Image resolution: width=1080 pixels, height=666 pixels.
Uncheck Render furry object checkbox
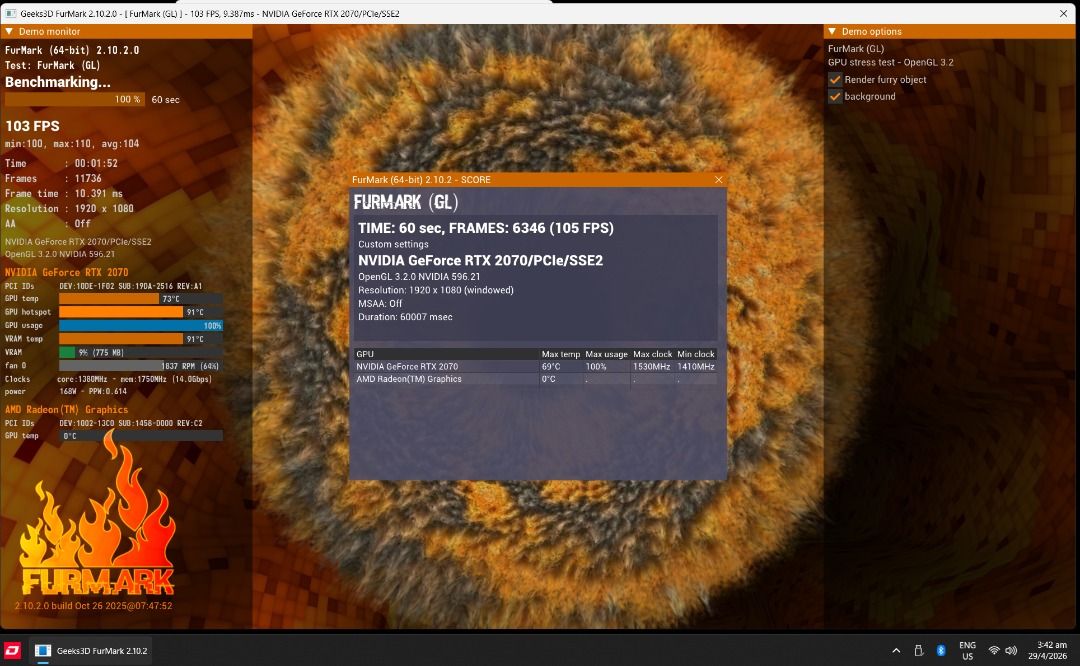tap(835, 80)
